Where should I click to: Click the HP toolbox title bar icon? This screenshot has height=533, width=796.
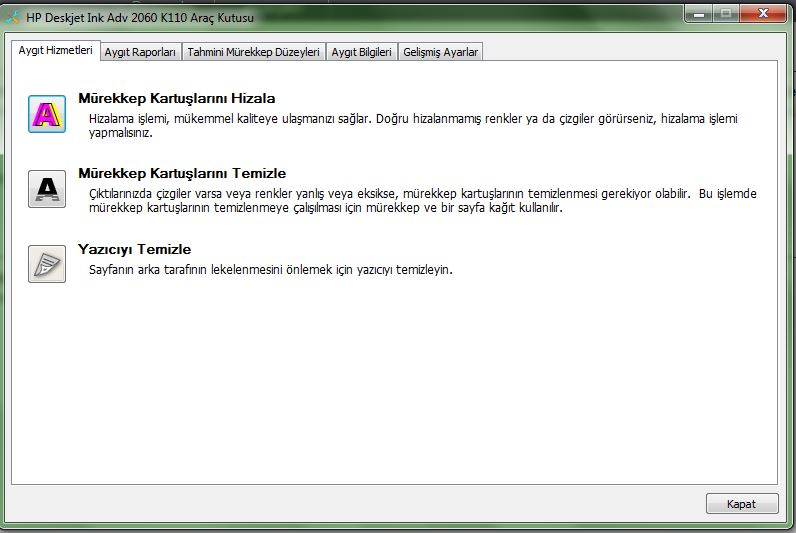12,18
